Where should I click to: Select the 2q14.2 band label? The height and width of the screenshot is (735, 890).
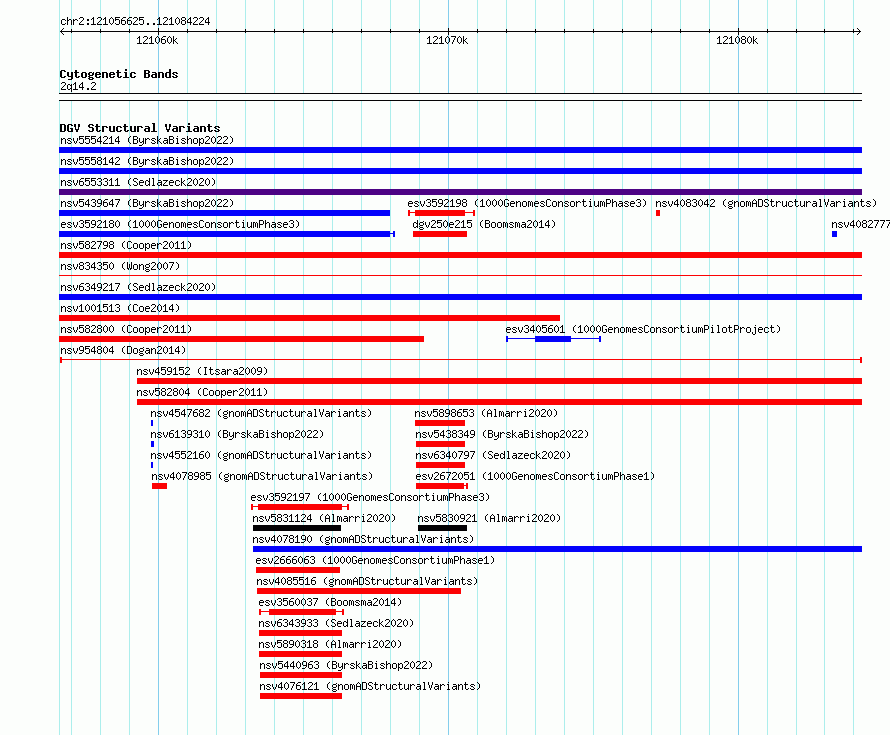click(78, 86)
